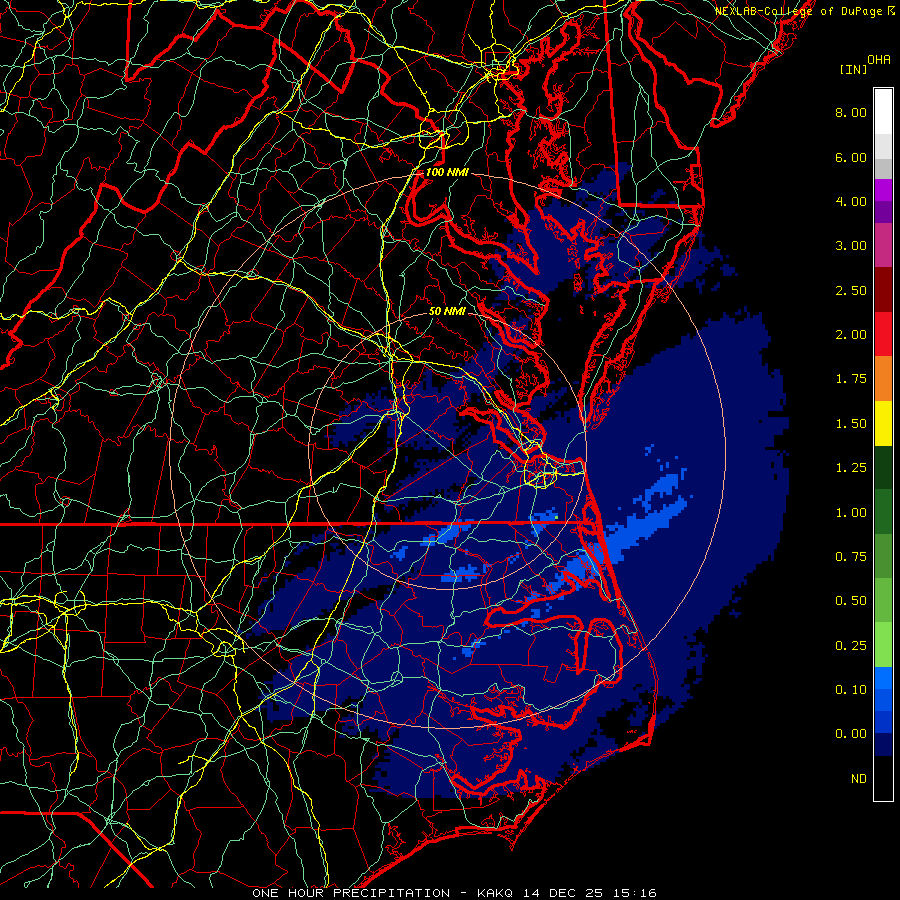Click the ONE HOUR PRECIPITATION title text

(351, 893)
